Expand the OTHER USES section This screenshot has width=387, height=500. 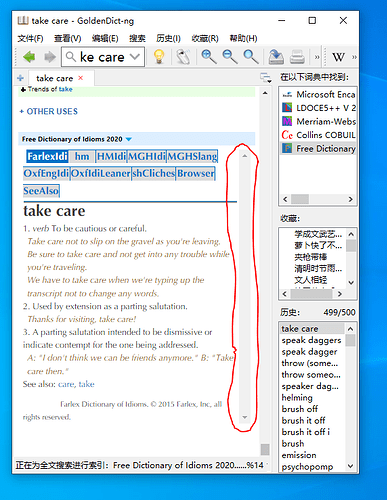49,111
